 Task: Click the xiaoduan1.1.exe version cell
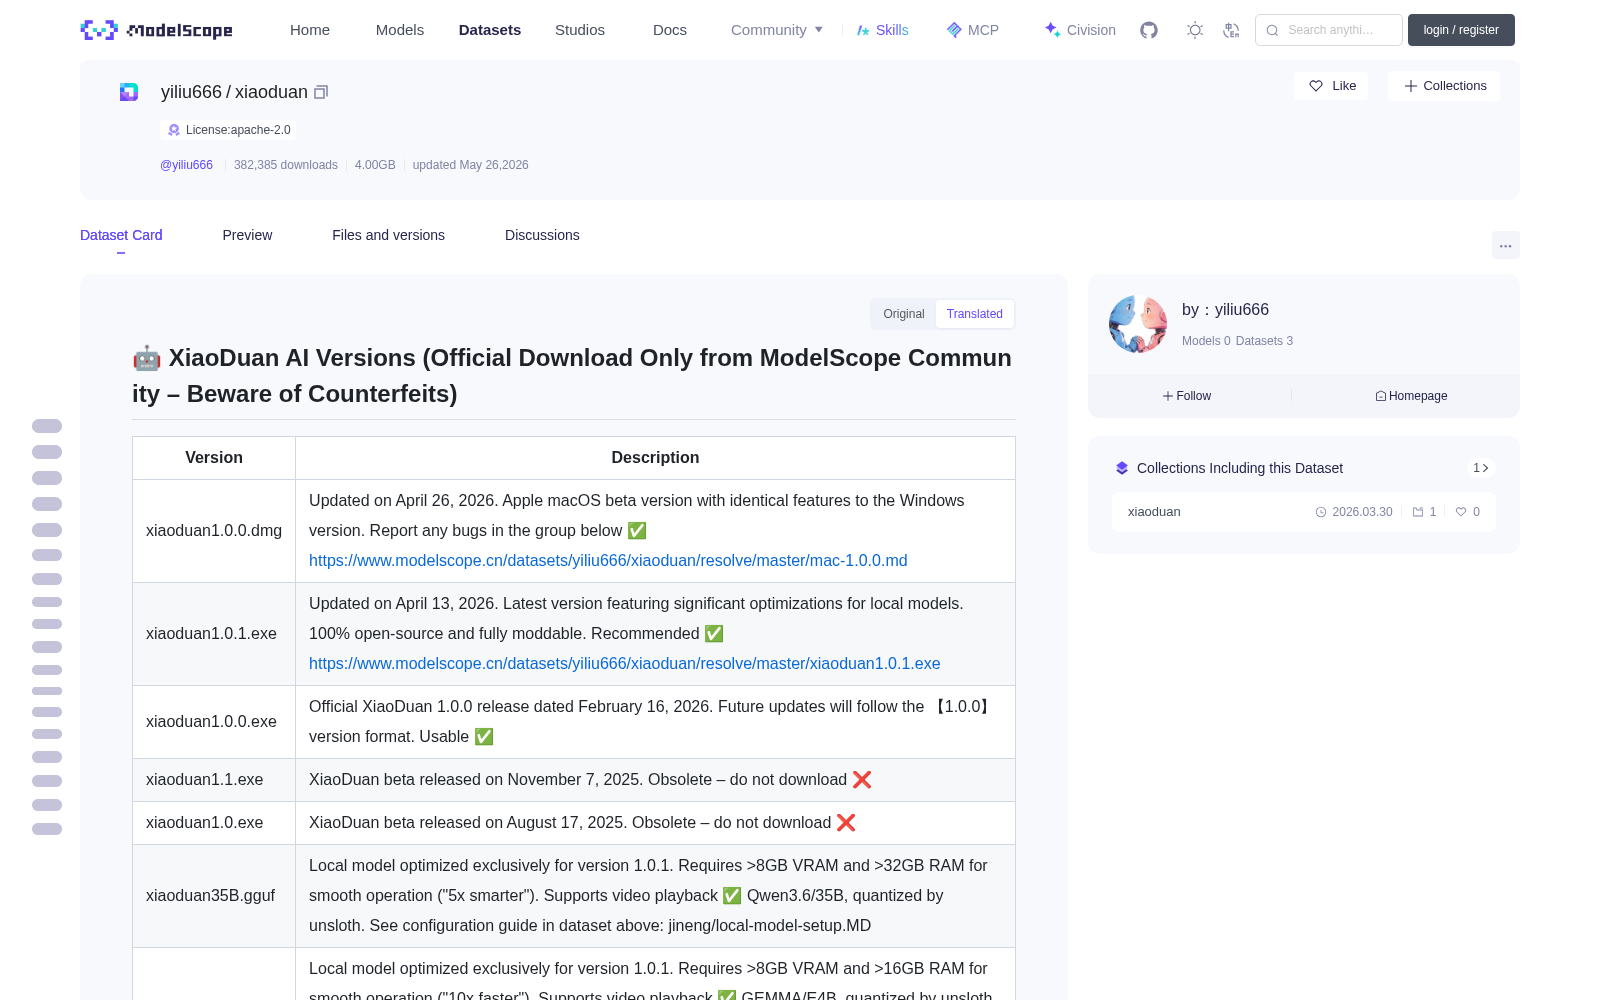click(x=214, y=780)
